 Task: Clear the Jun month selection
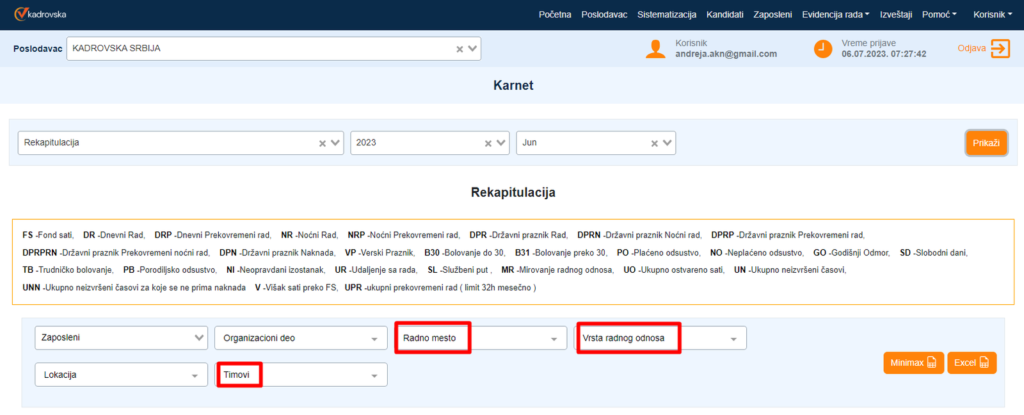point(653,143)
